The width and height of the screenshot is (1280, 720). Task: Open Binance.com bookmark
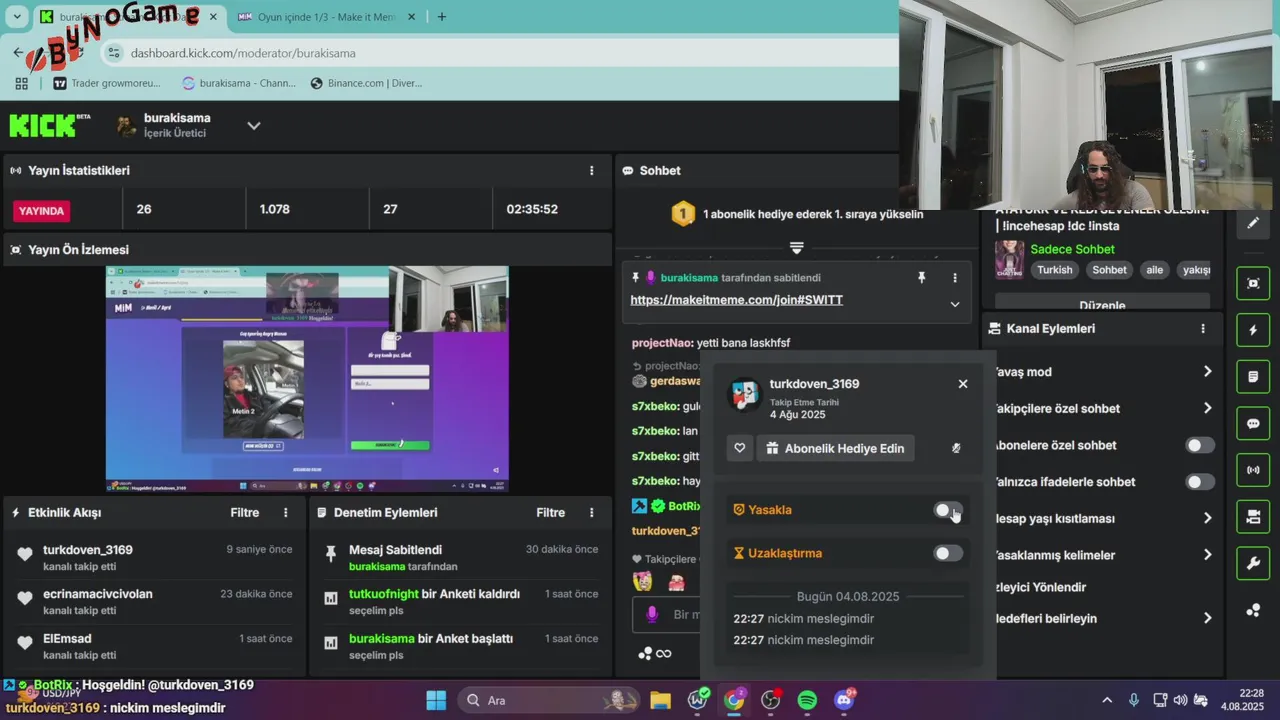pos(366,83)
